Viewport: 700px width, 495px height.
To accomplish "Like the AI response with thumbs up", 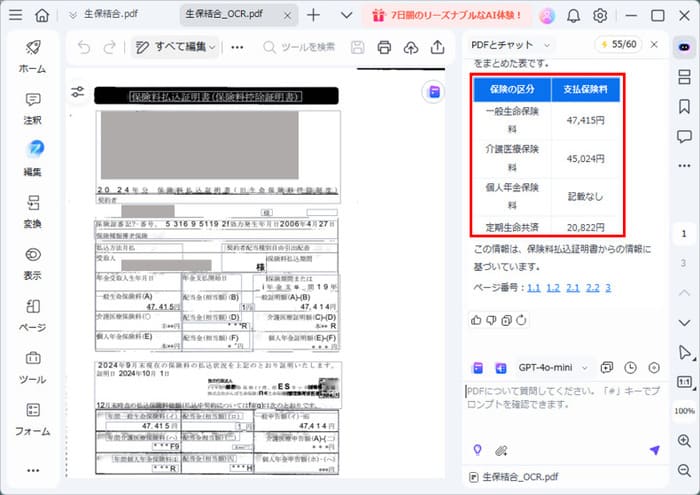I will tap(476, 320).
